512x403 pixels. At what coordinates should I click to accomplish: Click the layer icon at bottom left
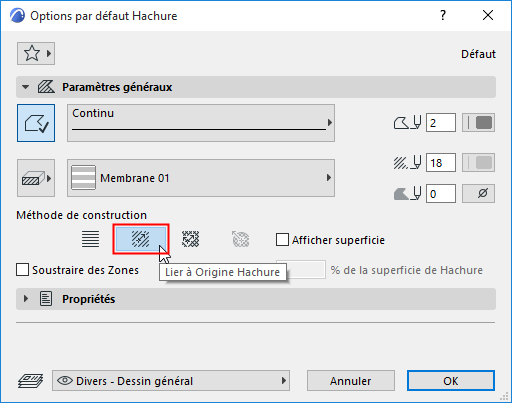coord(30,381)
